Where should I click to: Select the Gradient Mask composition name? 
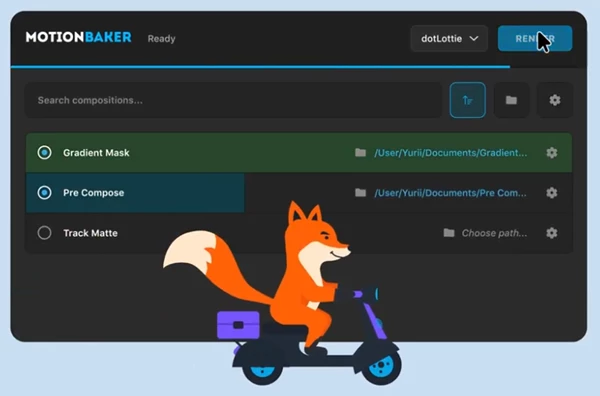[96, 153]
